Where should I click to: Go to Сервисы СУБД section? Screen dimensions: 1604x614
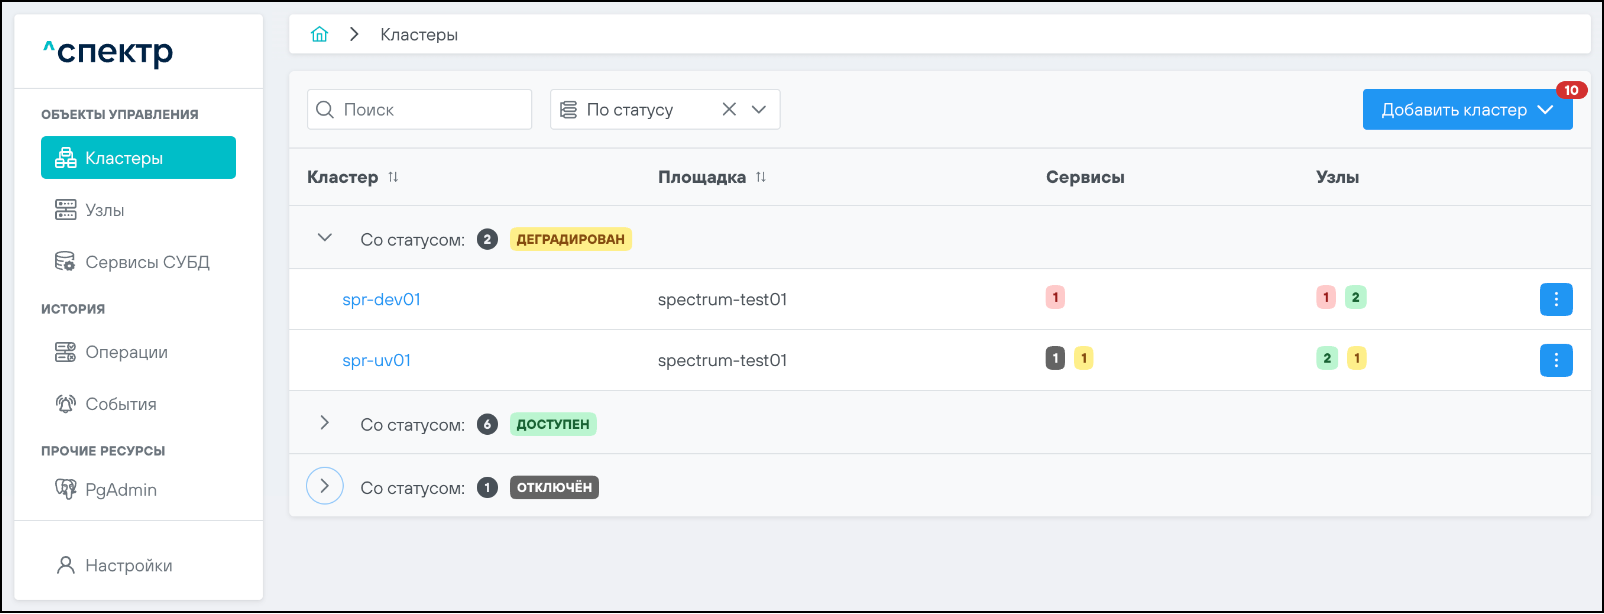(147, 262)
